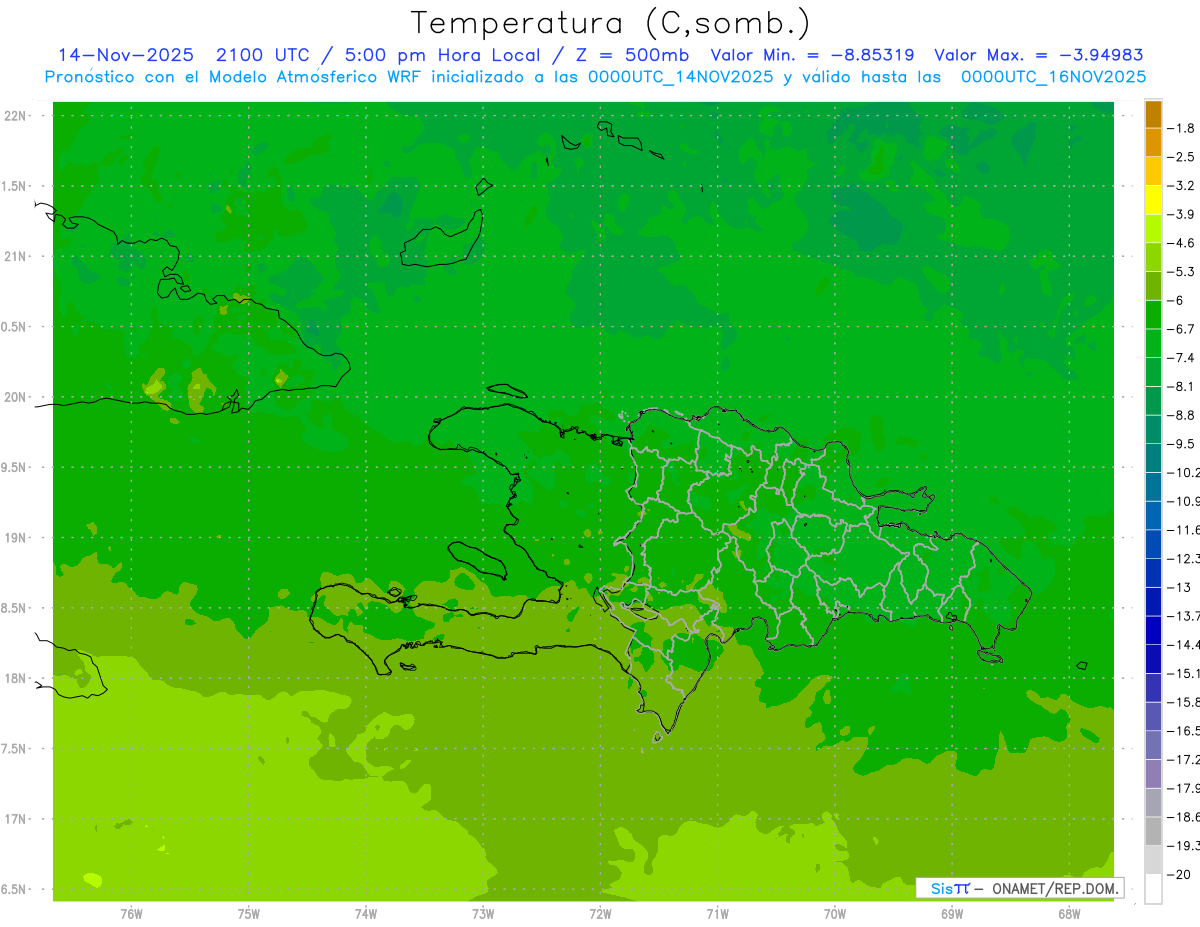This screenshot has width=1200, height=927.
Task: Select the "14-Nov-2025" date text
Action: coord(126,55)
